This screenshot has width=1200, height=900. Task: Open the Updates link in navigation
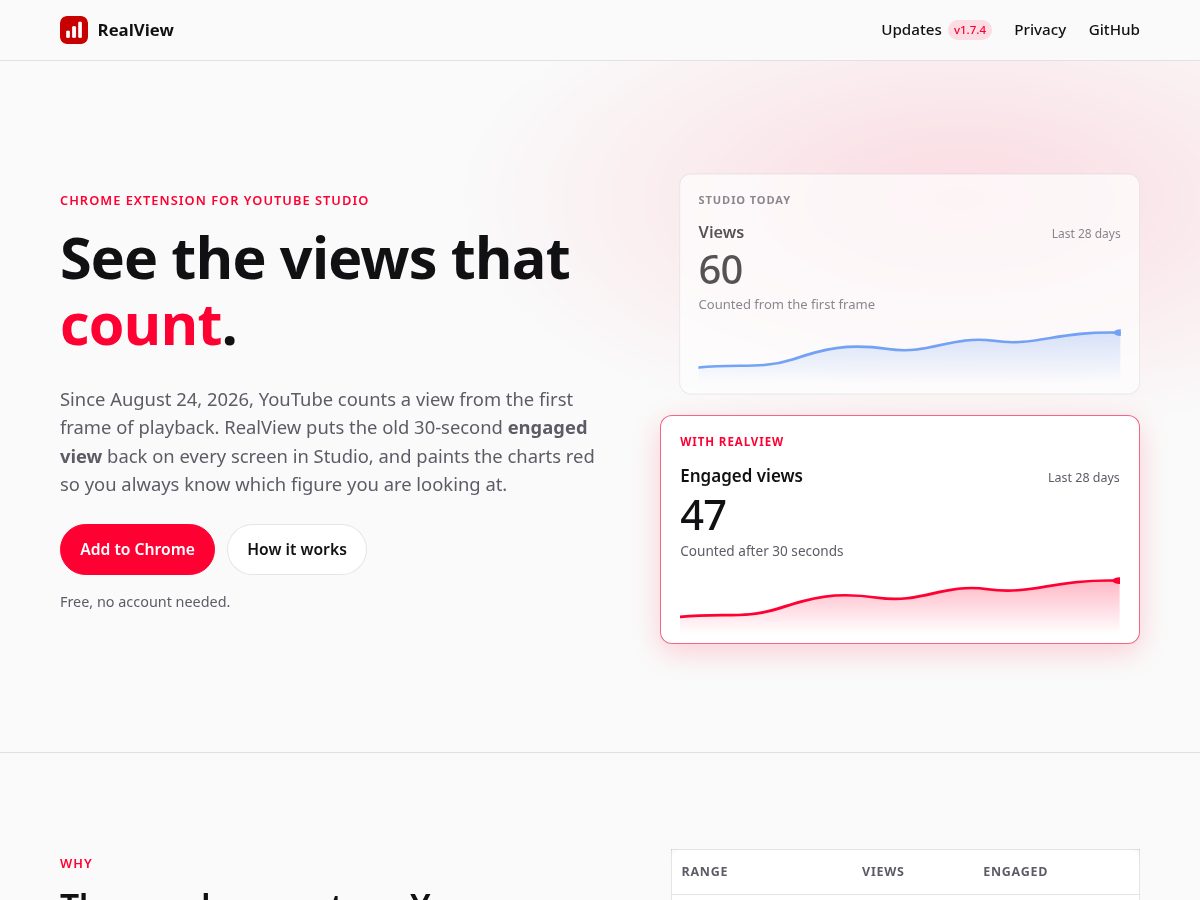pos(911,30)
